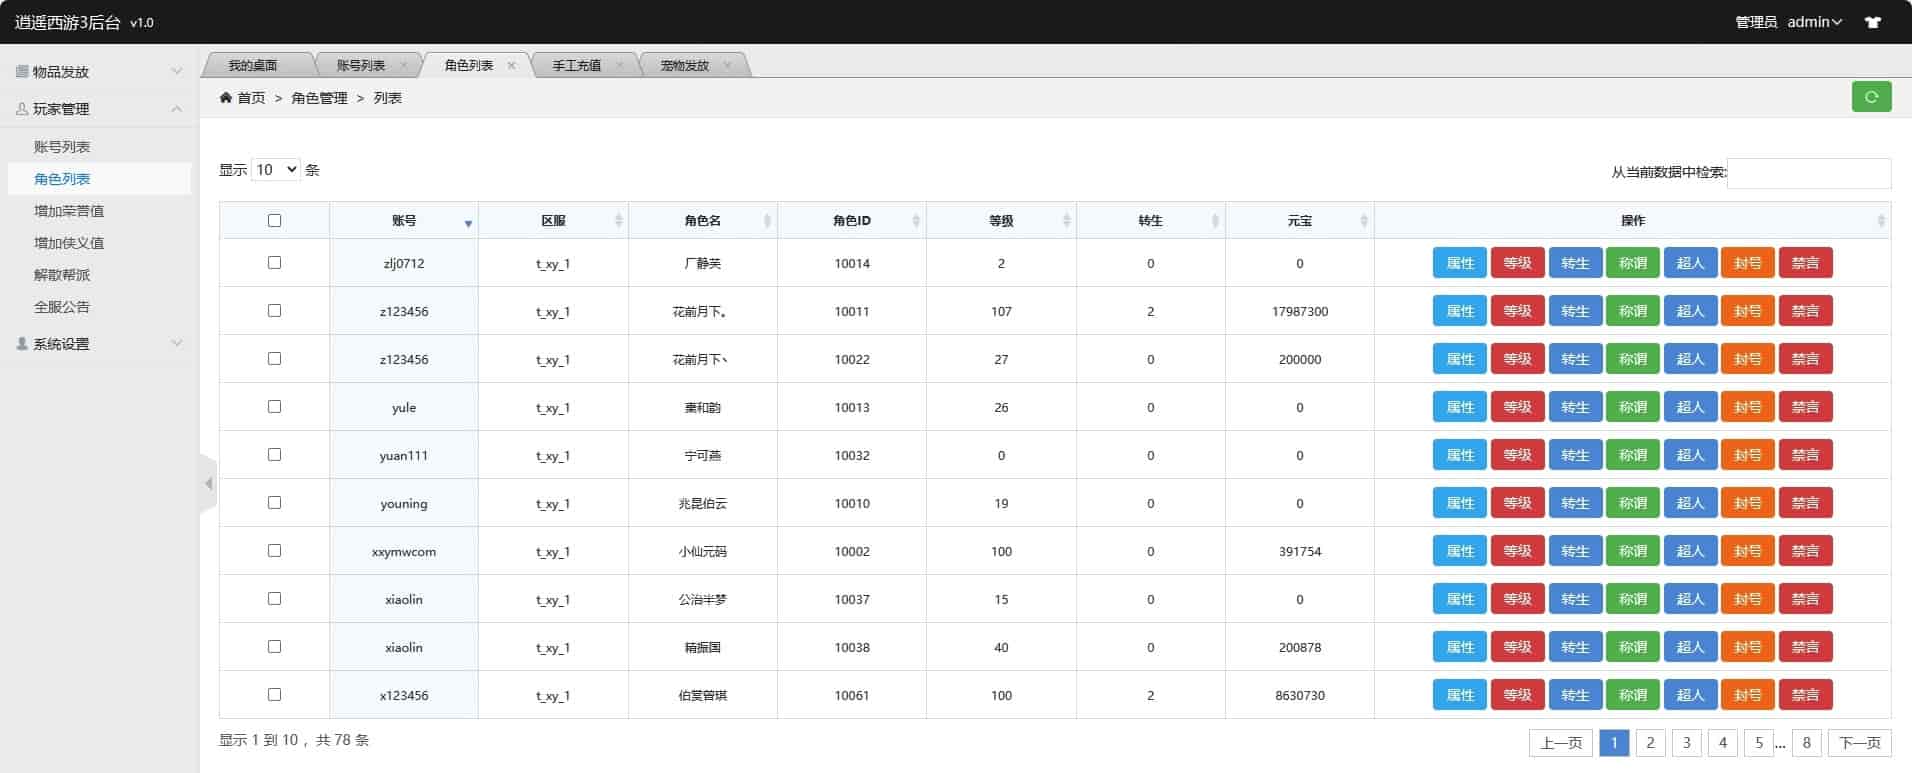This screenshot has height=773, width=1912.
Task: Sort table by 角色ID column arrows
Action: click(x=915, y=221)
